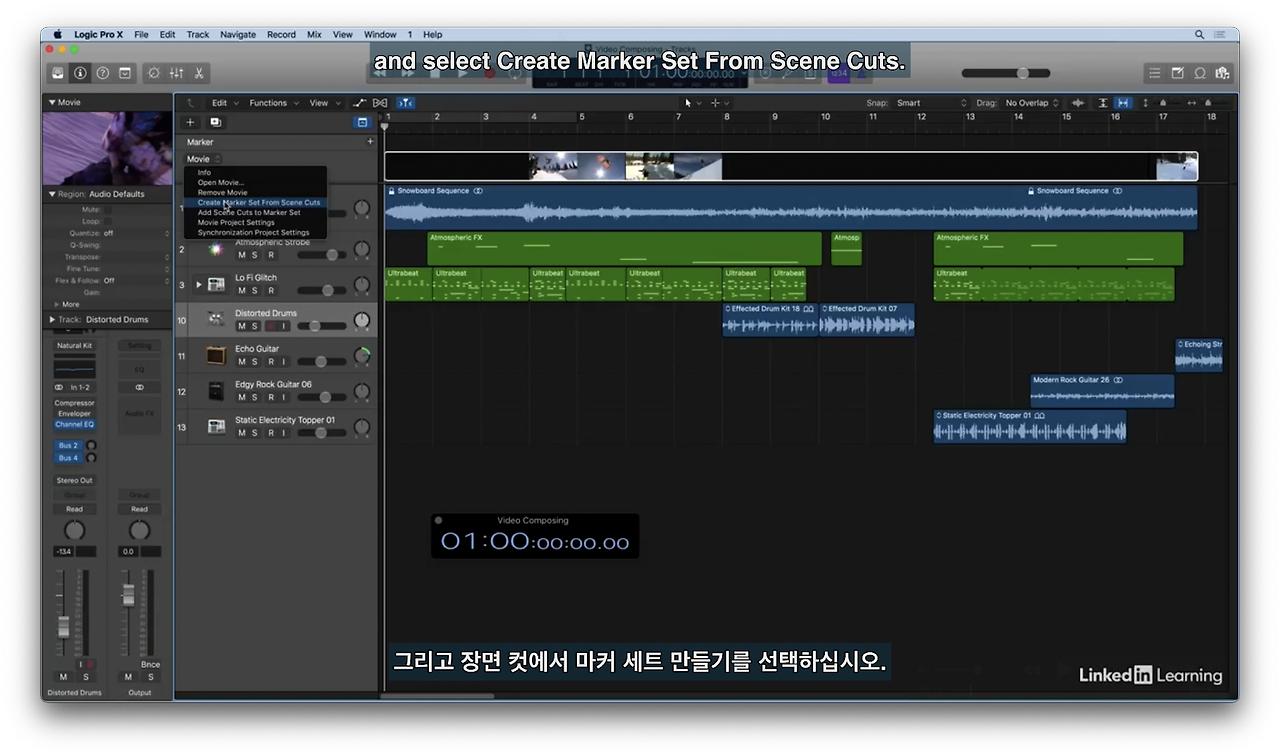The image size is (1280, 756).
Task: Click the duplicate track button
Action: 215,122
